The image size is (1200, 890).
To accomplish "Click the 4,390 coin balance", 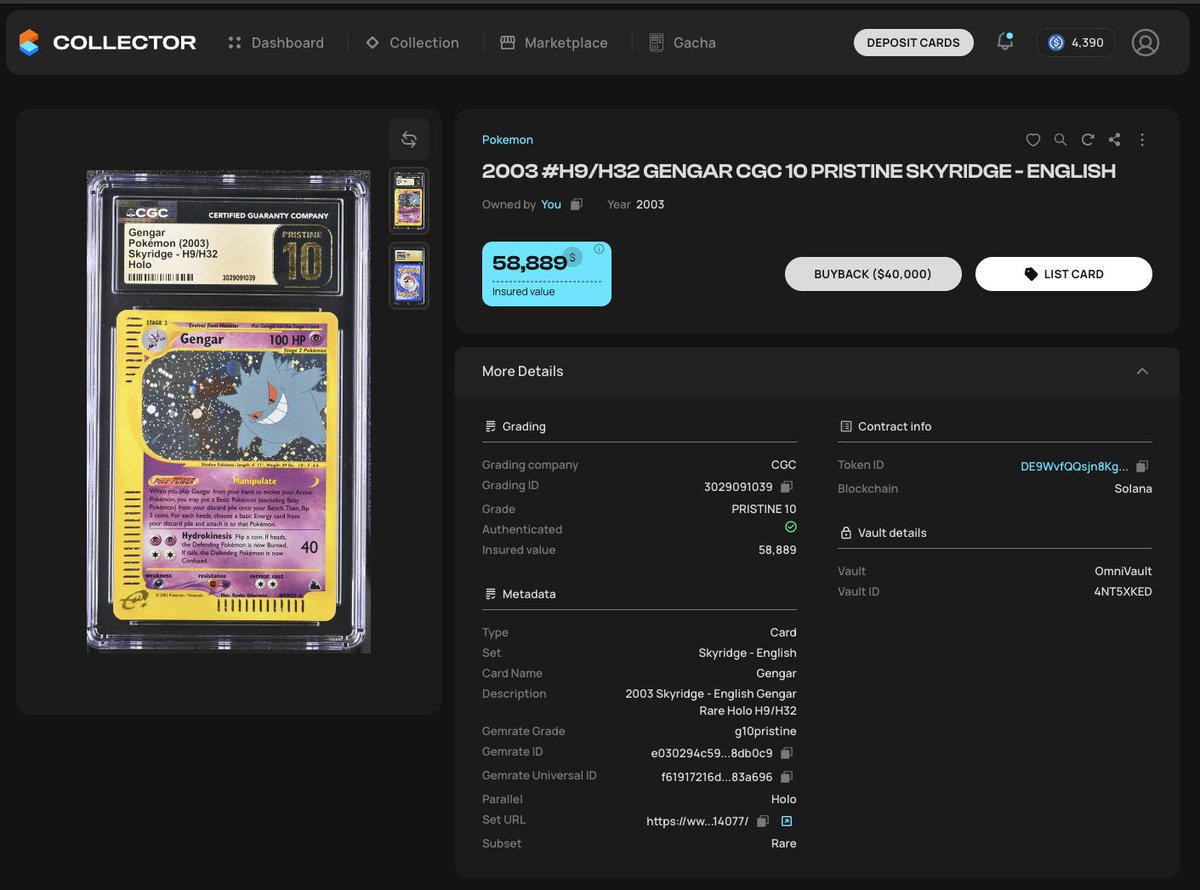I will tap(1075, 42).
